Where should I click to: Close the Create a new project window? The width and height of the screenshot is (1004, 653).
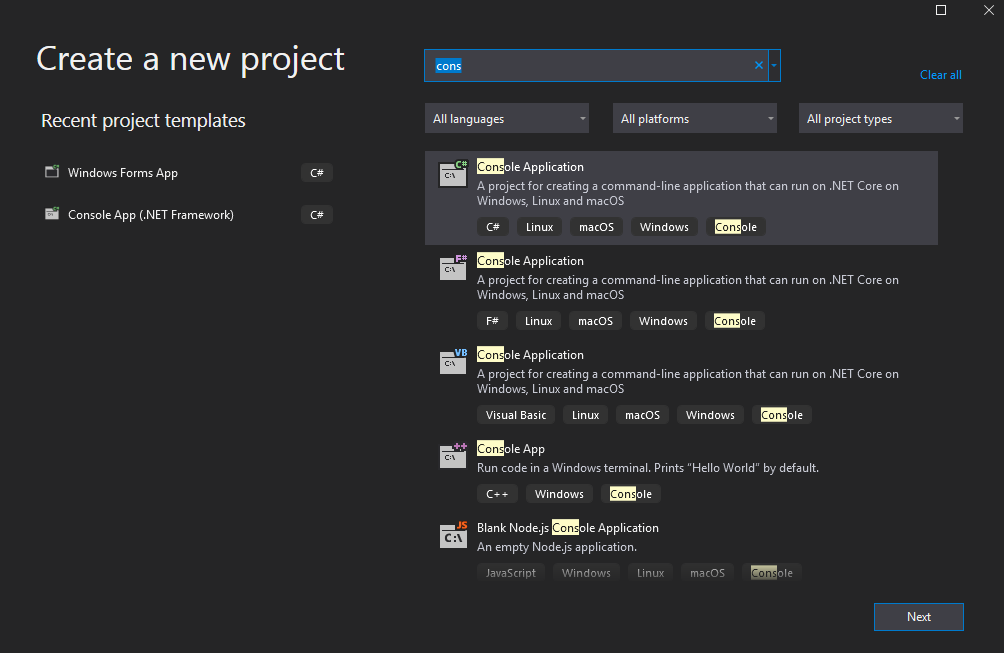coord(989,10)
